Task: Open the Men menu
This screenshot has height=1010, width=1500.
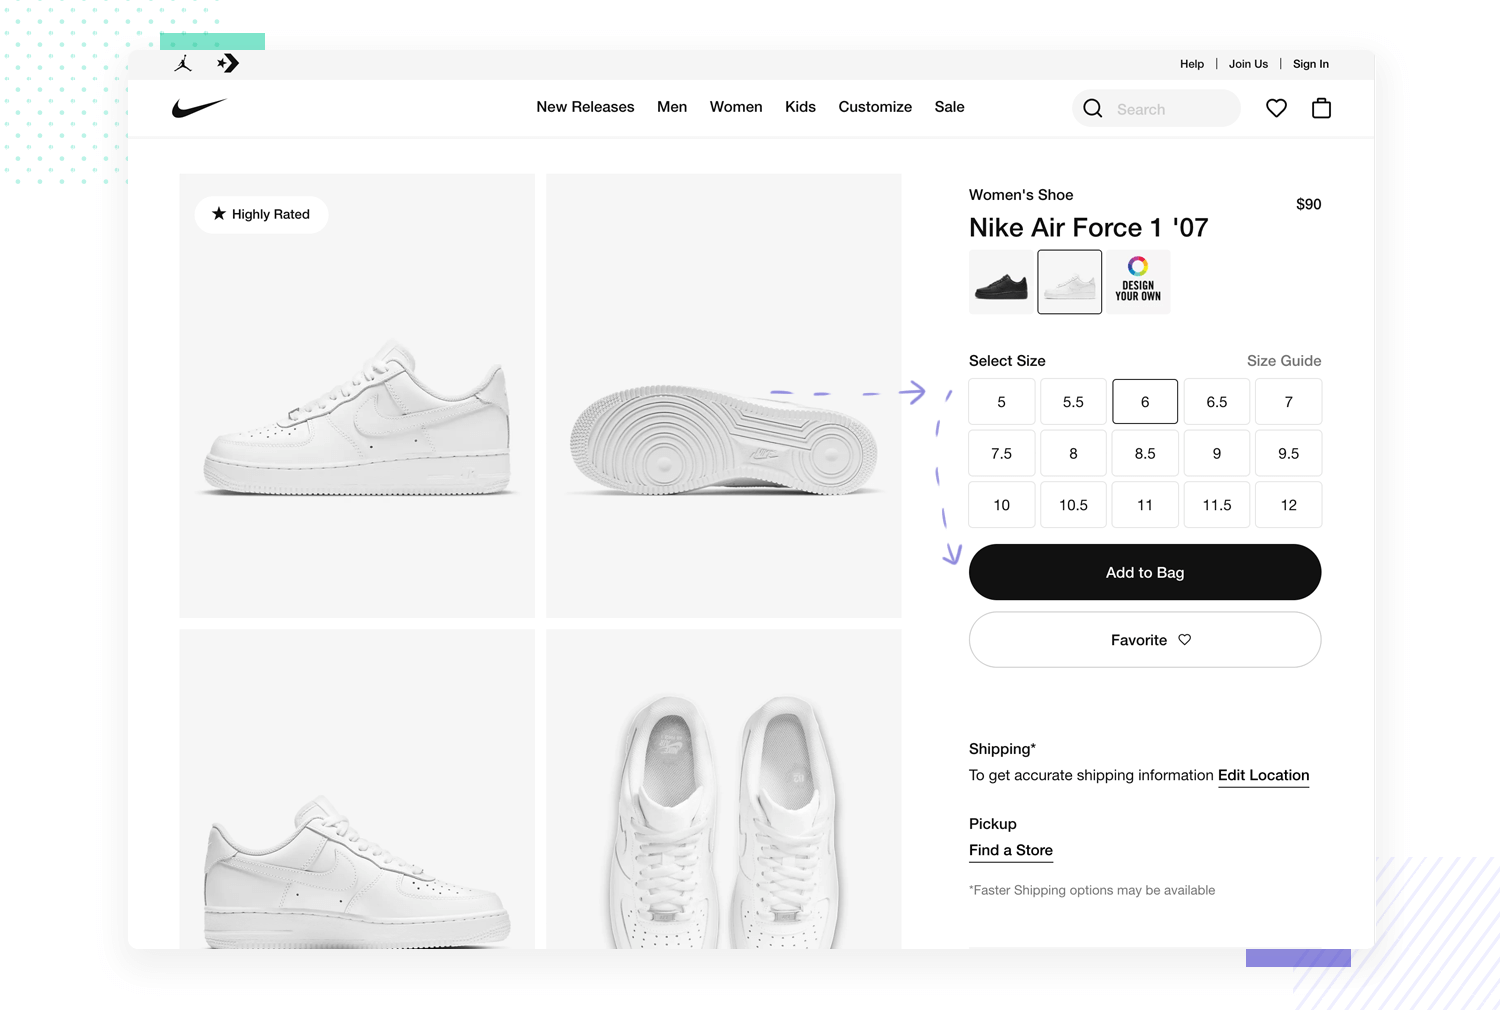Action: pyautogui.click(x=672, y=107)
